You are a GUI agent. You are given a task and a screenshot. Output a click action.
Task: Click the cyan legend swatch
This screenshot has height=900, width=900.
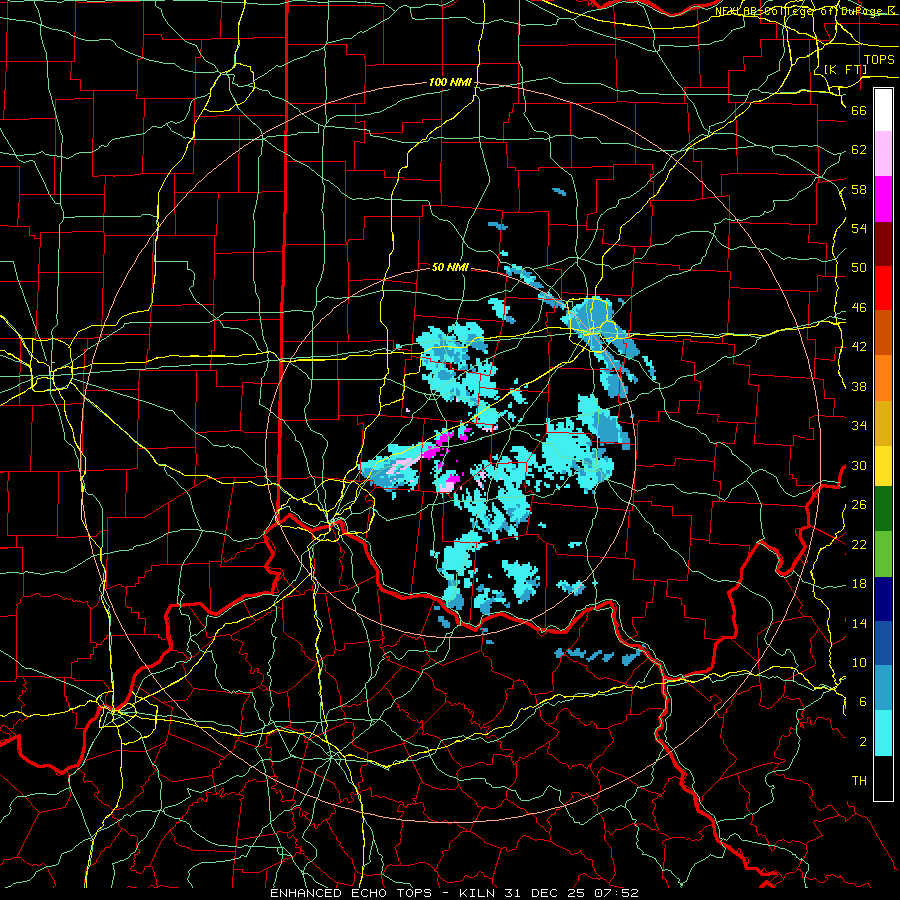pyautogui.click(x=883, y=733)
